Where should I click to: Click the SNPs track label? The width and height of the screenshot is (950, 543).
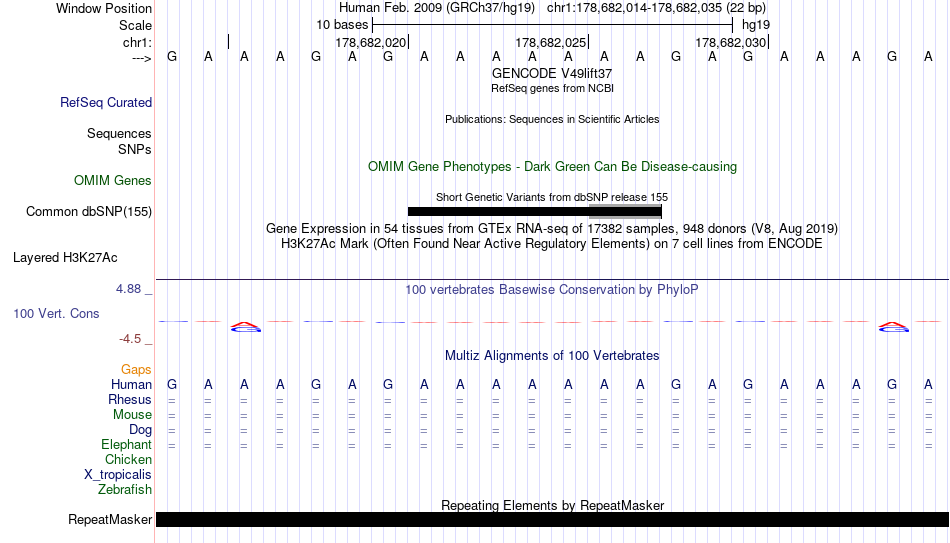[x=135, y=149]
